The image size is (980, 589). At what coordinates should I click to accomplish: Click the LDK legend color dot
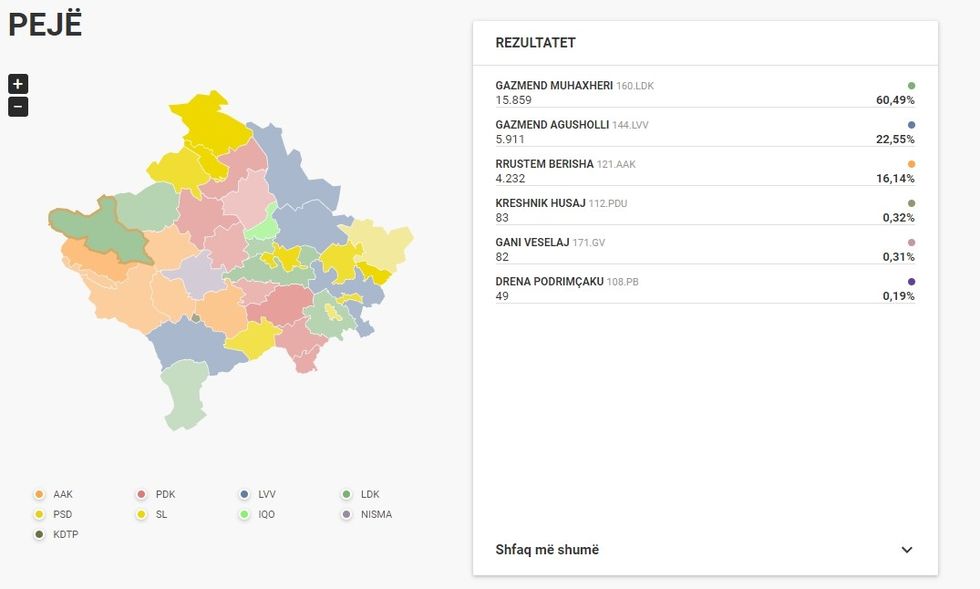point(347,495)
